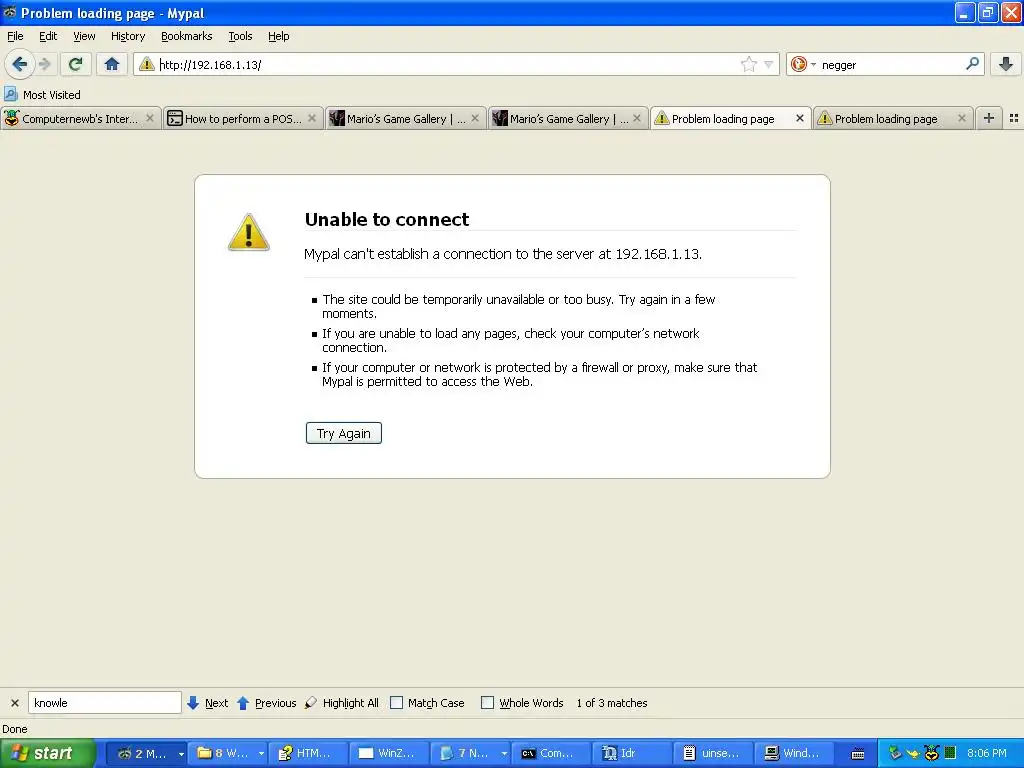Open the Help menu
Image resolution: width=1024 pixels, height=768 pixels.
pos(279,36)
